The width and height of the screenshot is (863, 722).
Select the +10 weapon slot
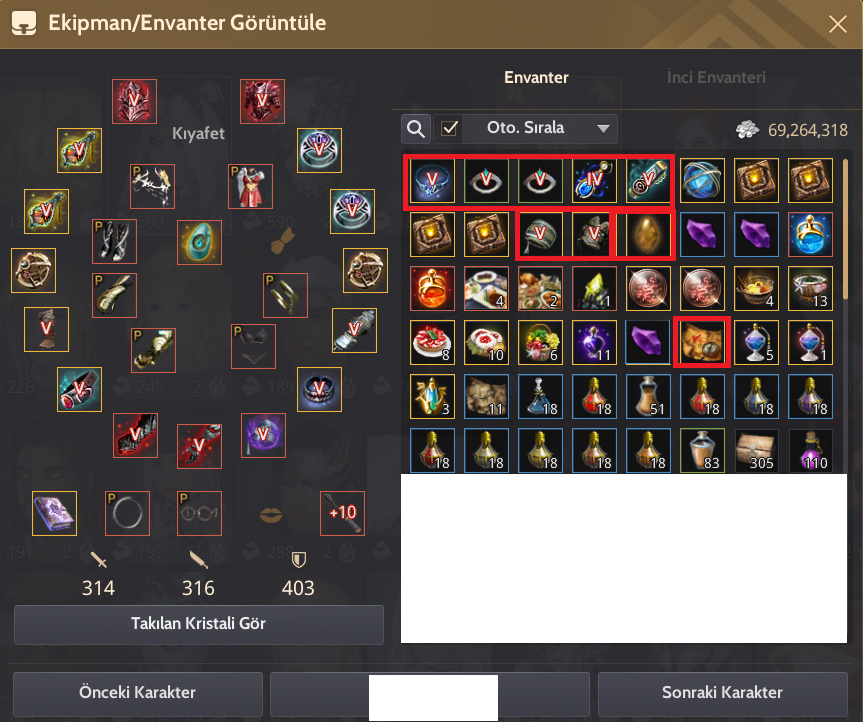342,513
